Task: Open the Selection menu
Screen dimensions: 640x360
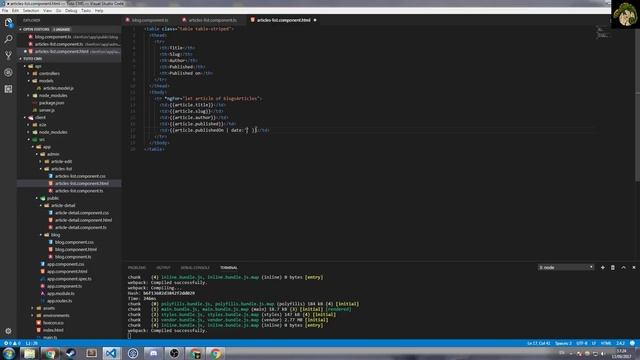Action: [x=31, y=11]
